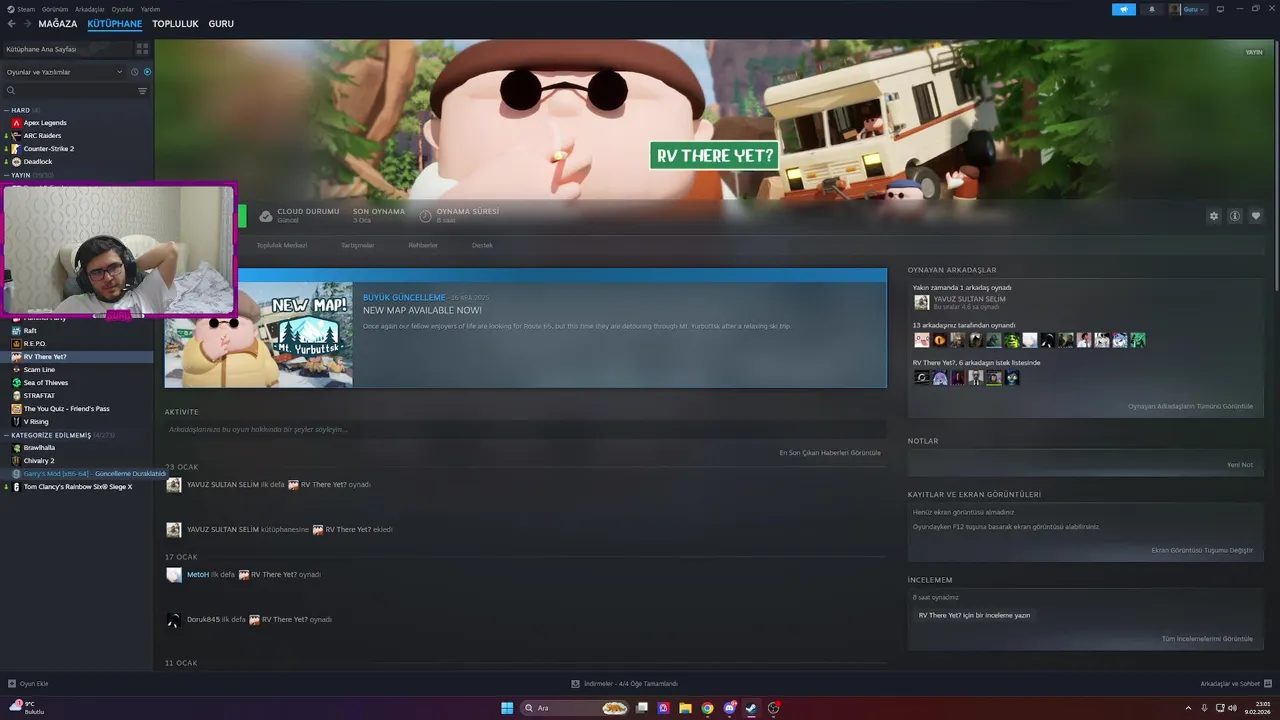Click Yeni Not button

[x=1240, y=465]
